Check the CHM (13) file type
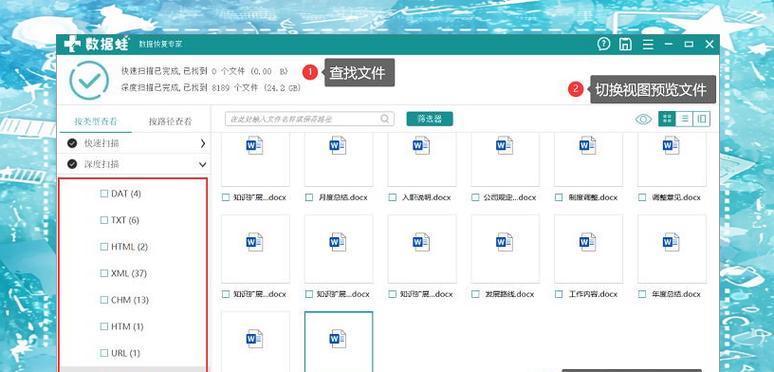 pos(104,300)
